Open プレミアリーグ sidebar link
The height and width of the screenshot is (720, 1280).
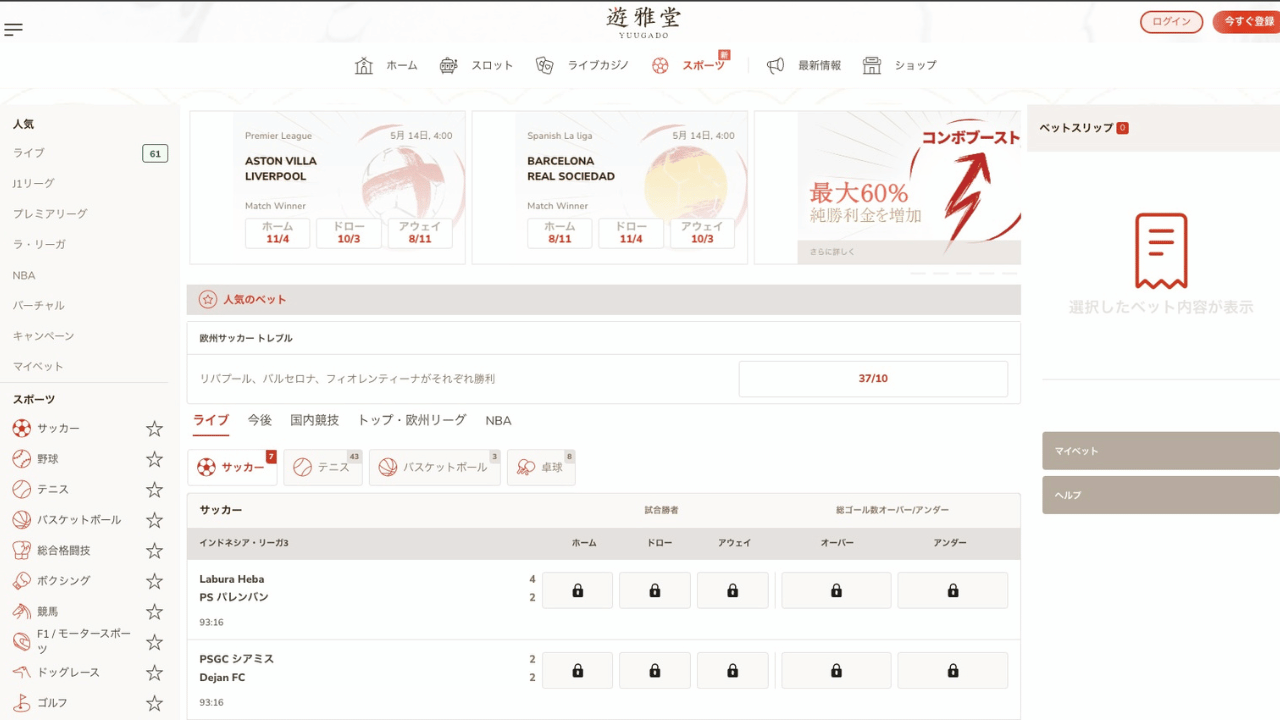click(50, 214)
